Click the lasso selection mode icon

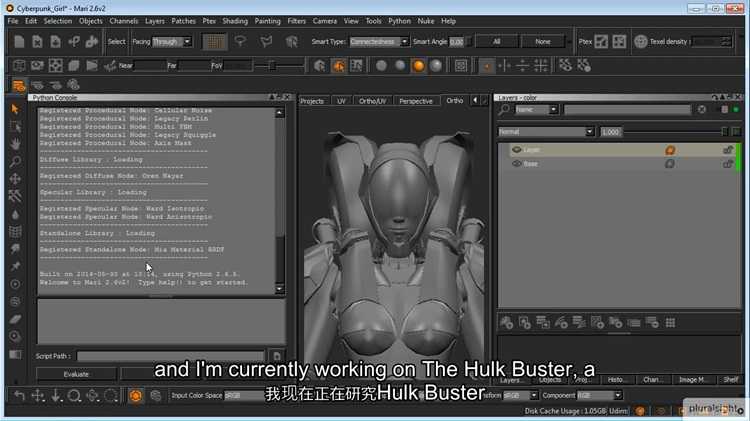pos(240,42)
